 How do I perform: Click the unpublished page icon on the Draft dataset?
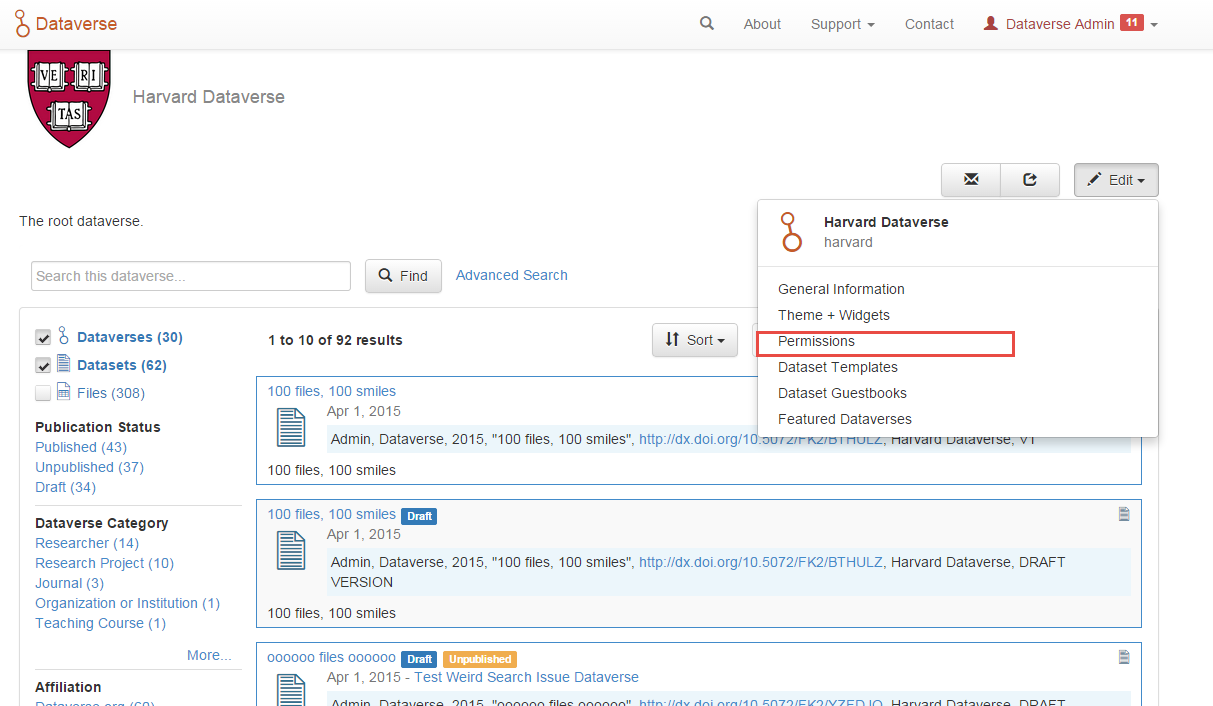pos(1124,513)
